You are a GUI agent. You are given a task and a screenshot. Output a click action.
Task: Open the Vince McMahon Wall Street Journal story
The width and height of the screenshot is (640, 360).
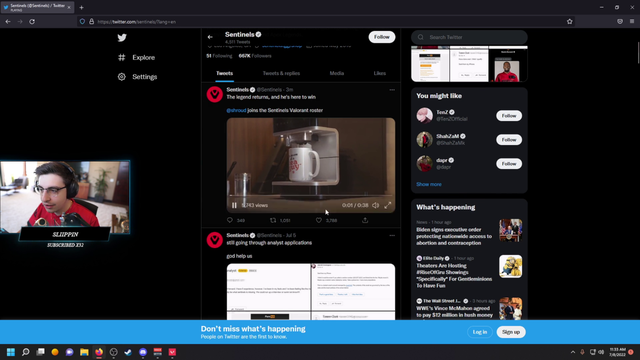coord(454,312)
